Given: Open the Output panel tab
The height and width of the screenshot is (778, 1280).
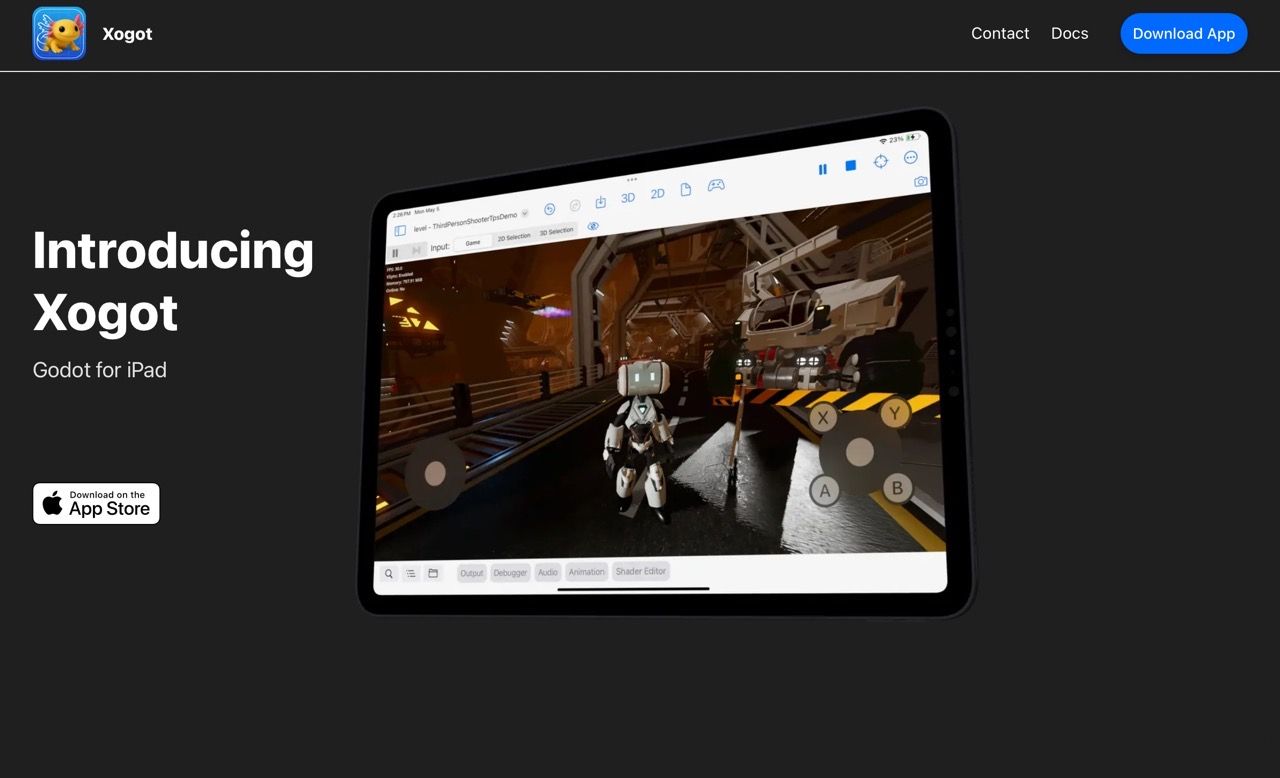Looking at the screenshot, I should pyautogui.click(x=471, y=573).
